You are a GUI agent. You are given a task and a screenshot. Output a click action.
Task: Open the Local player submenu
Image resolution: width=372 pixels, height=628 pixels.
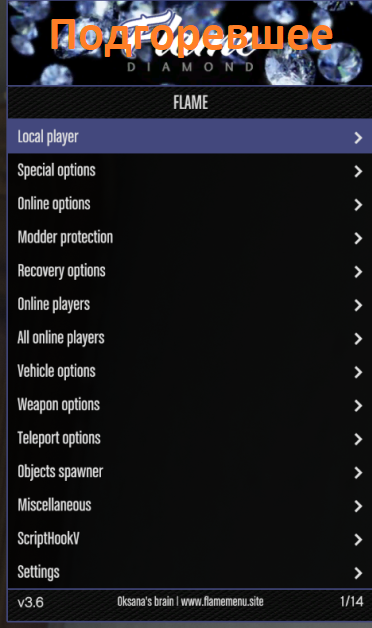click(x=190, y=137)
